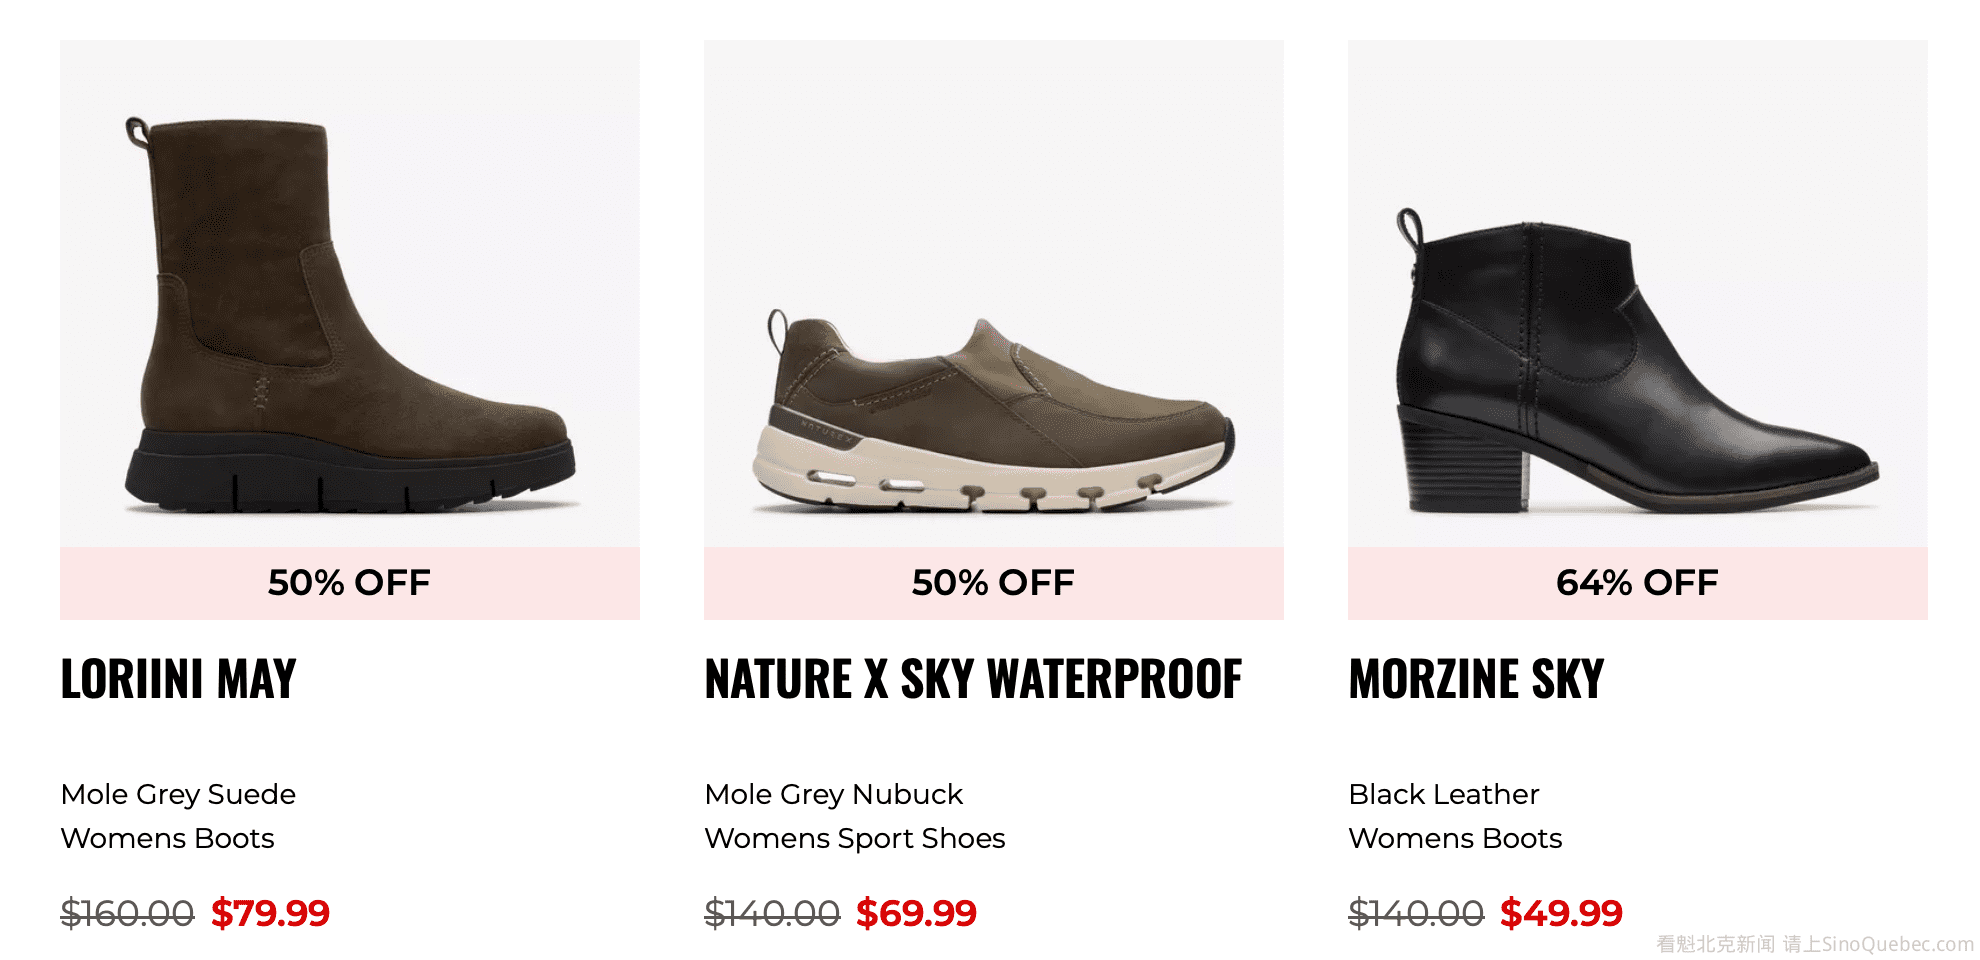The width and height of the screenshot is (1980, 960).
Task: Click the $49.99 sale price
Action: point(1561,913)
